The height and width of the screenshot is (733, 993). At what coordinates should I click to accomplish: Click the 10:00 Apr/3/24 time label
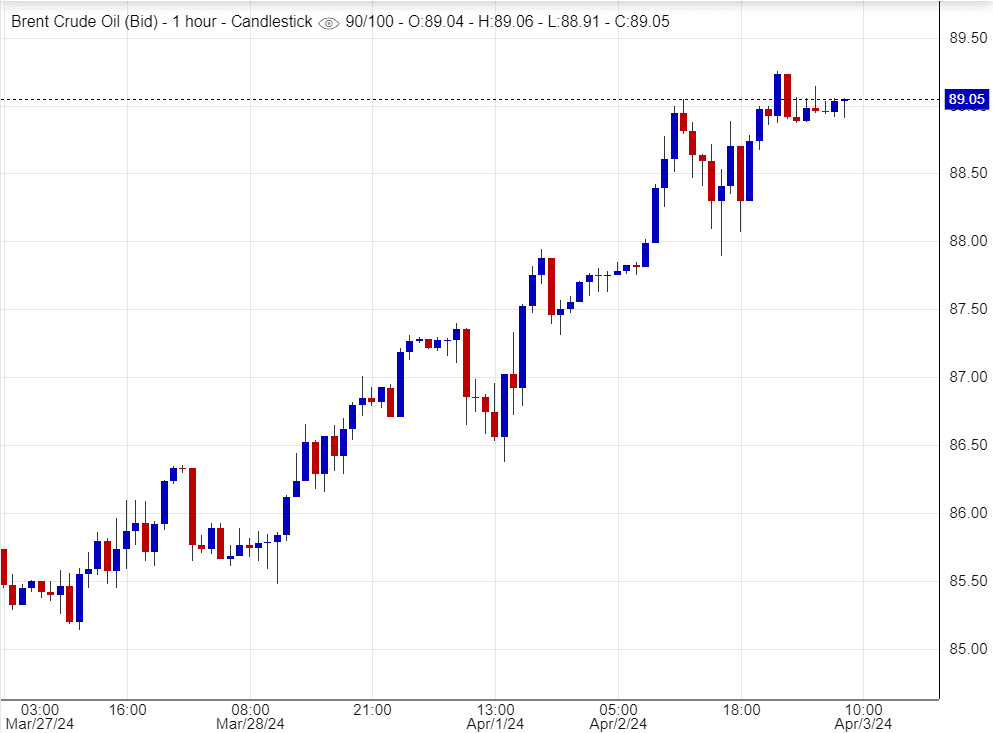[863, 717]
